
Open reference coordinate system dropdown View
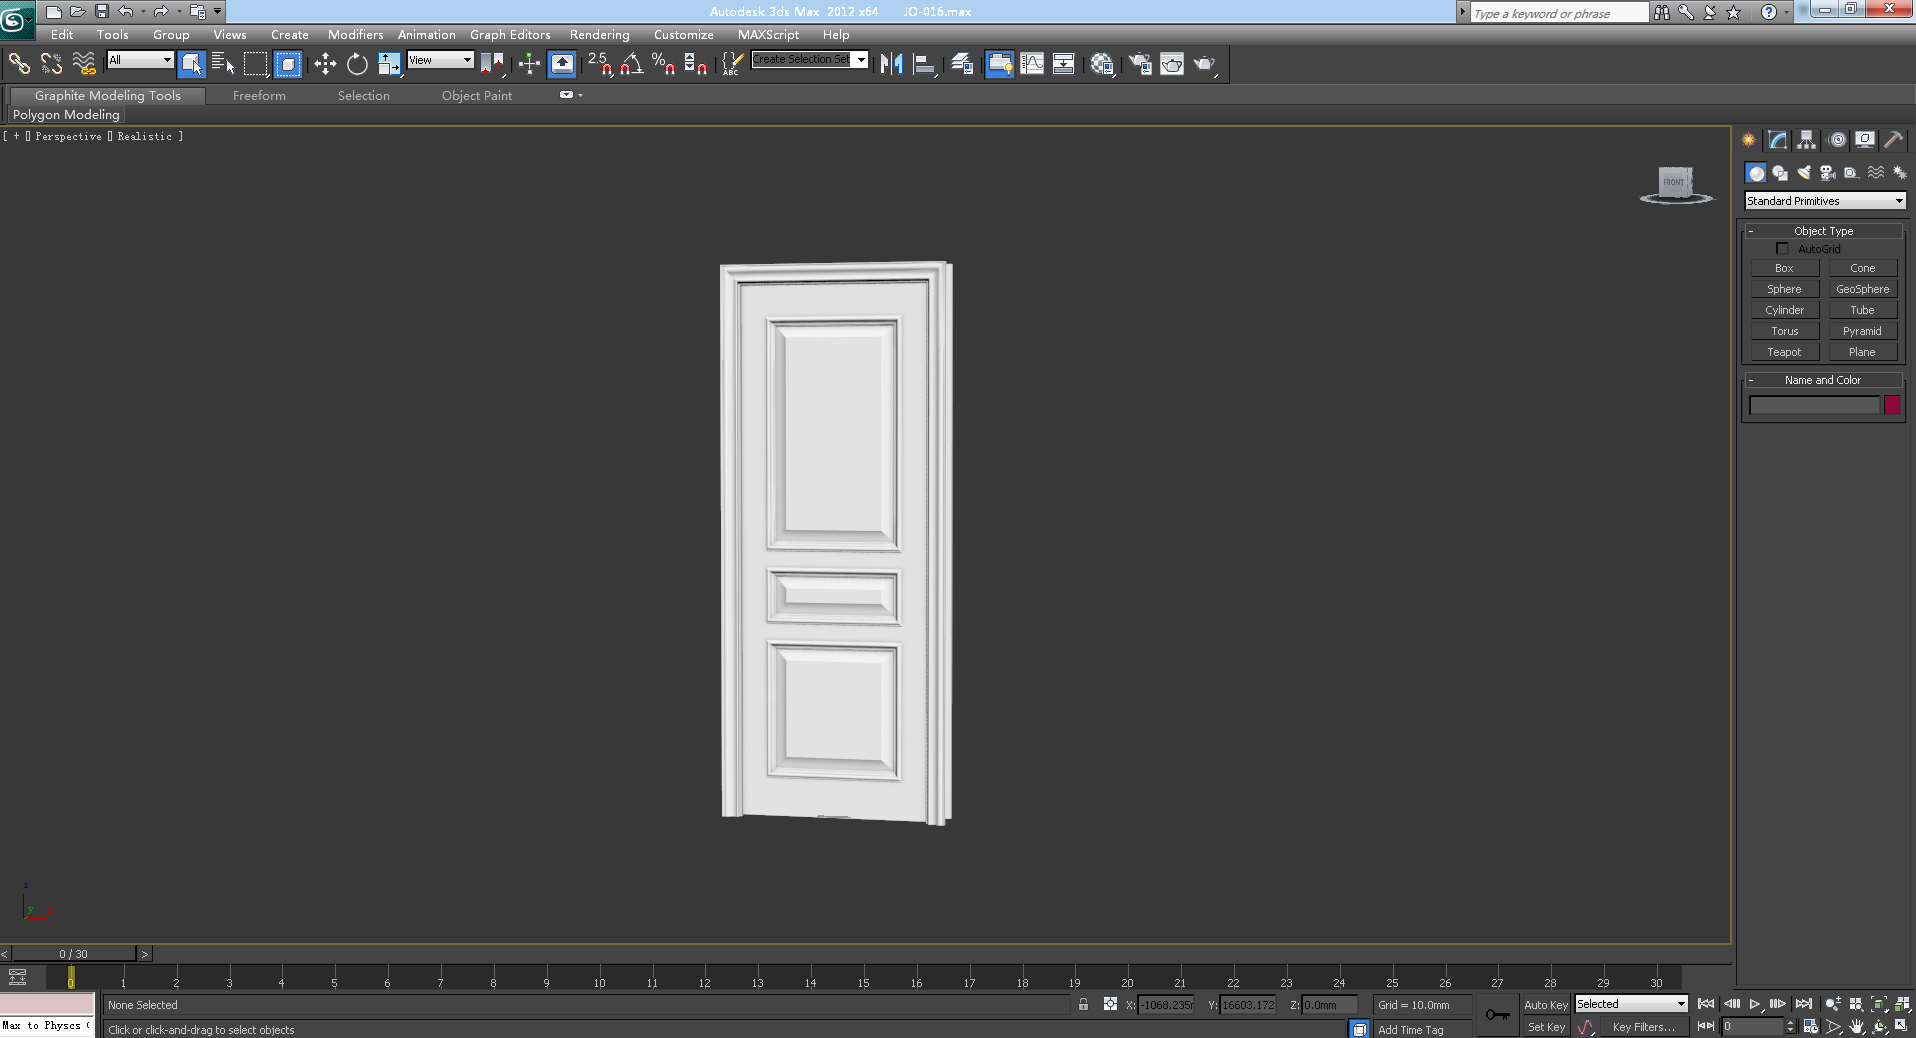click(x=440, y=60)
